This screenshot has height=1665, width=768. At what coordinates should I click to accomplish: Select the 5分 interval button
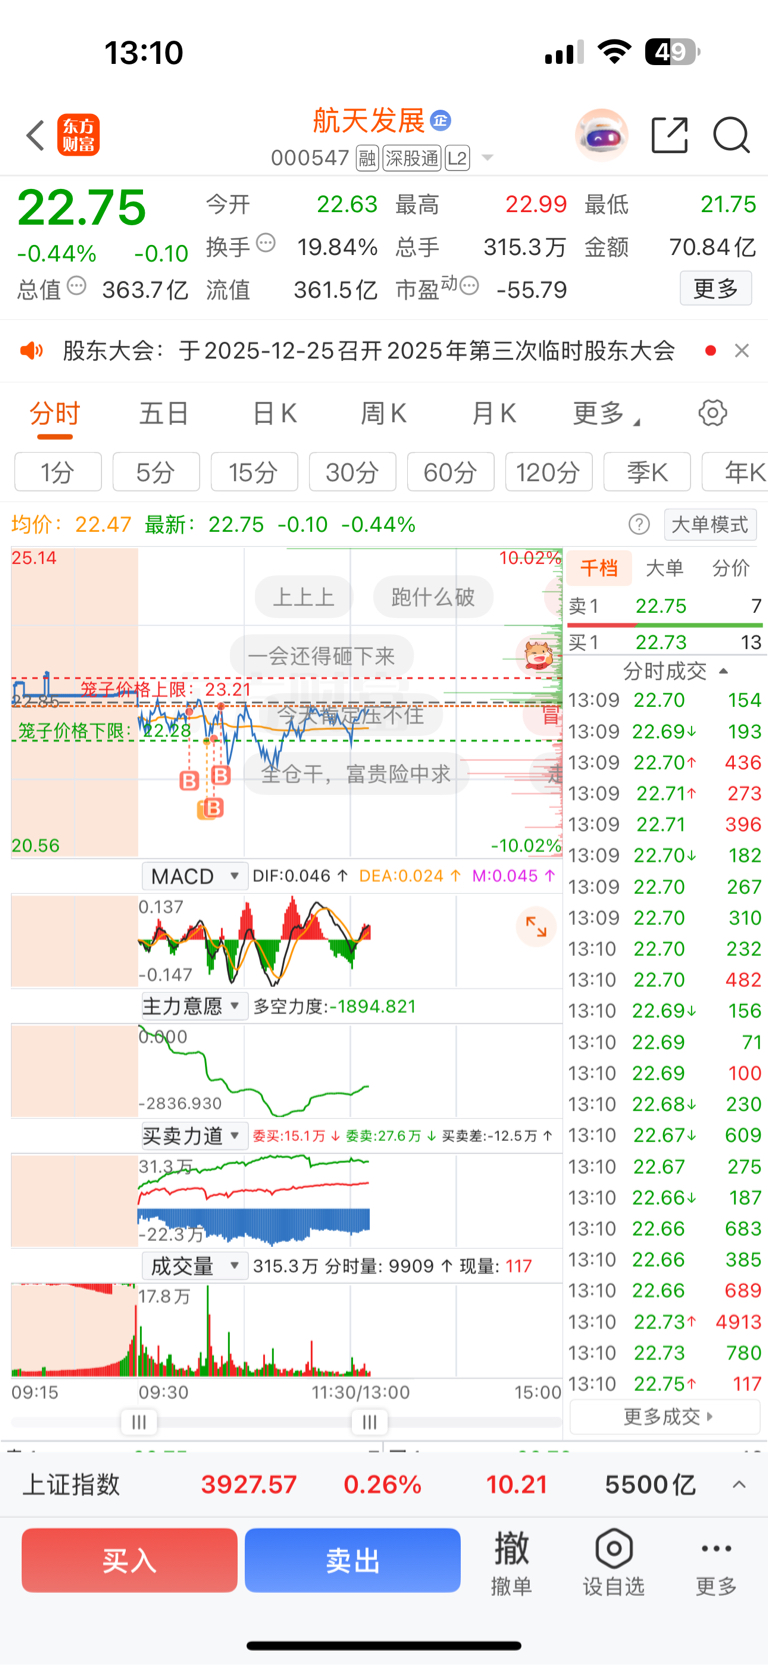coord(156,472)
